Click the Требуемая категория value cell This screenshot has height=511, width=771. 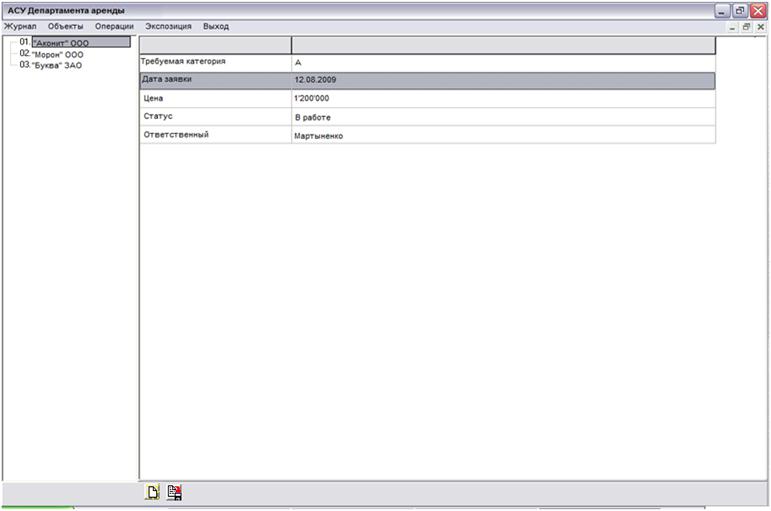(x=502, y=62)
